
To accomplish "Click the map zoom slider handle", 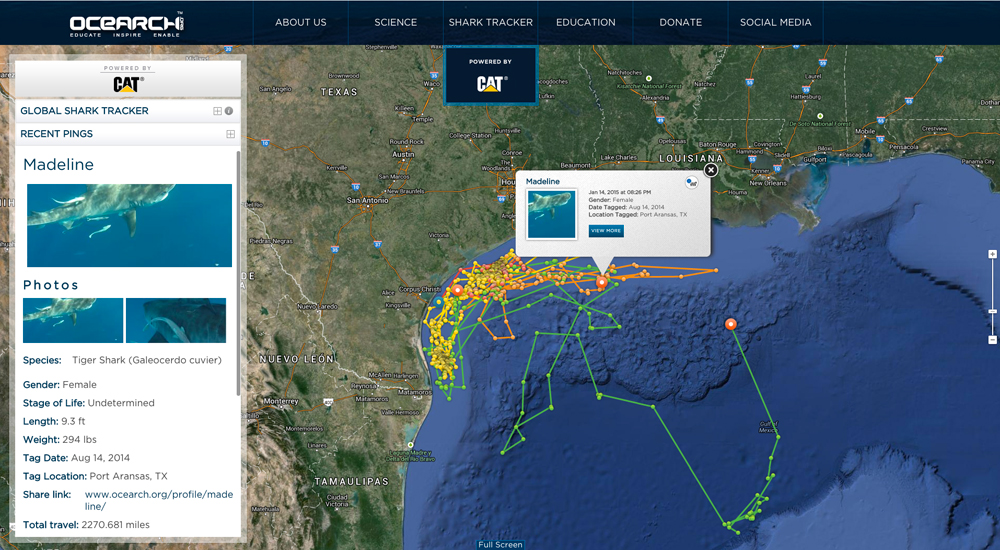I will pyautogui.click(x=992, y=311).
